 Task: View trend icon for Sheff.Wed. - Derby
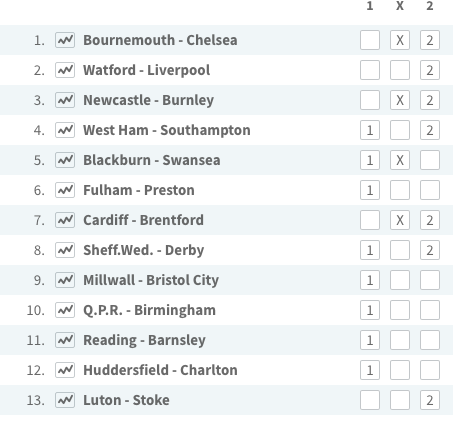tap(65, 250)
